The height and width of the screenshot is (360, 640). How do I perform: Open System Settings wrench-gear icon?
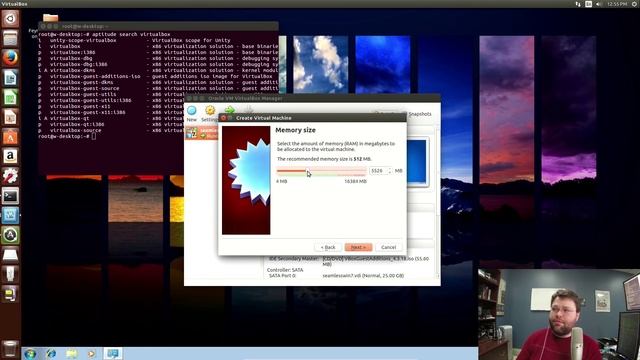pos(10,176)
